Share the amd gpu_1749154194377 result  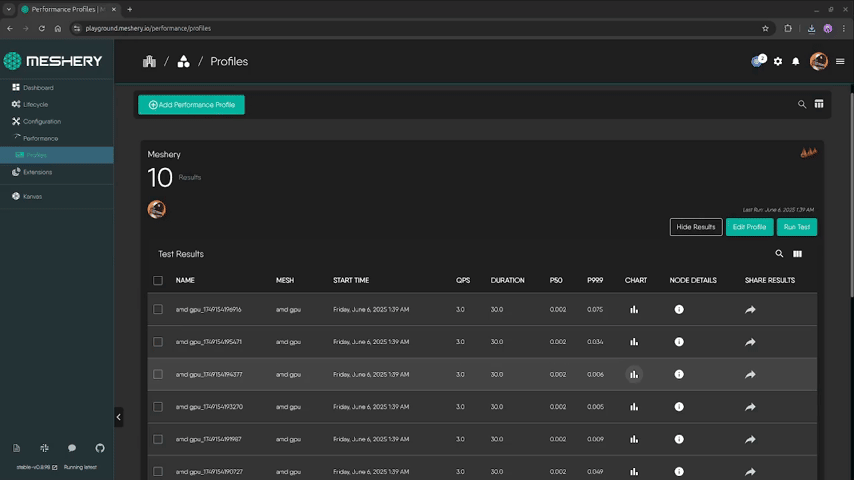tap(750, 375)
